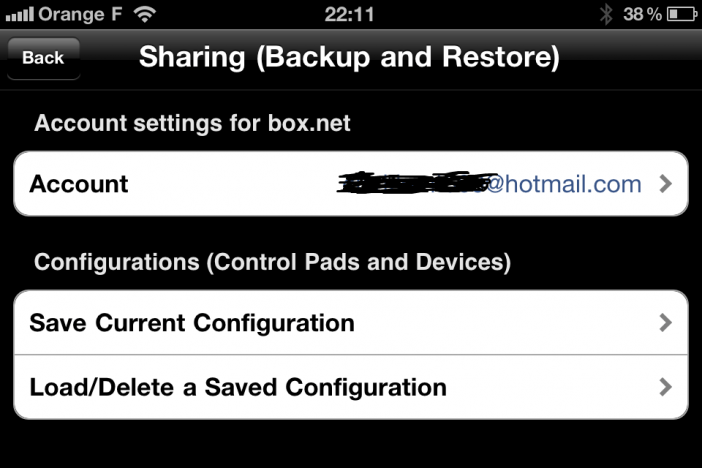Open Save Current Configuration
Screen dimensions: 702x468
[x=351, y=322]
